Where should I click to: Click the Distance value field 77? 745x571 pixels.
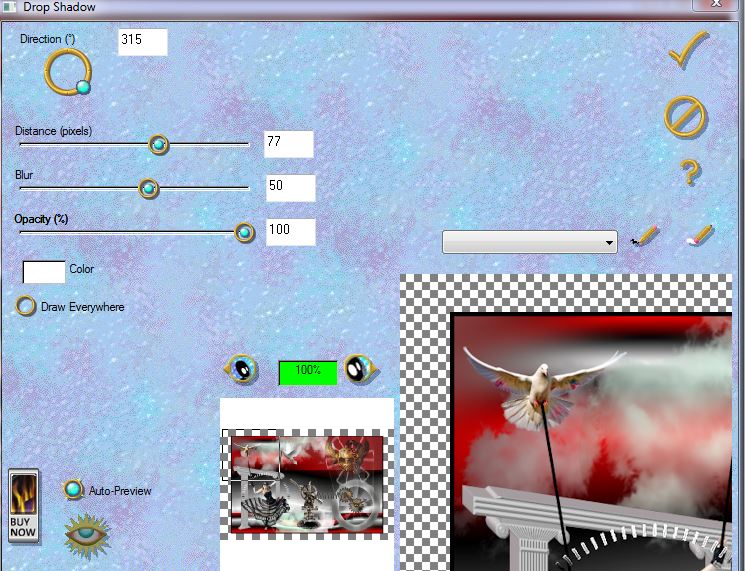(289, 144)
